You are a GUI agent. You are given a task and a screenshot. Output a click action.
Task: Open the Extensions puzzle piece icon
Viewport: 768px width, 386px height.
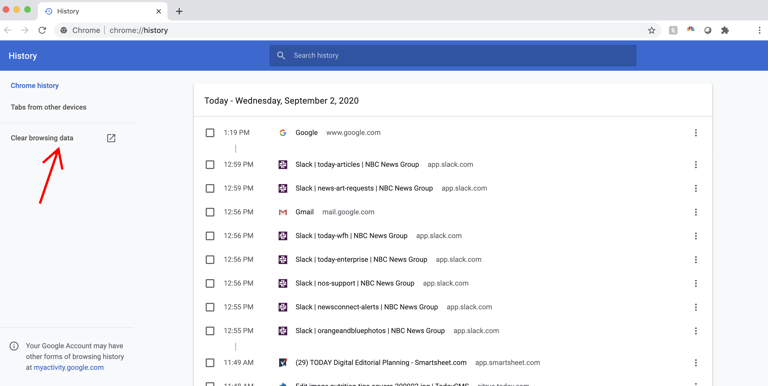[x=725, y=30]
